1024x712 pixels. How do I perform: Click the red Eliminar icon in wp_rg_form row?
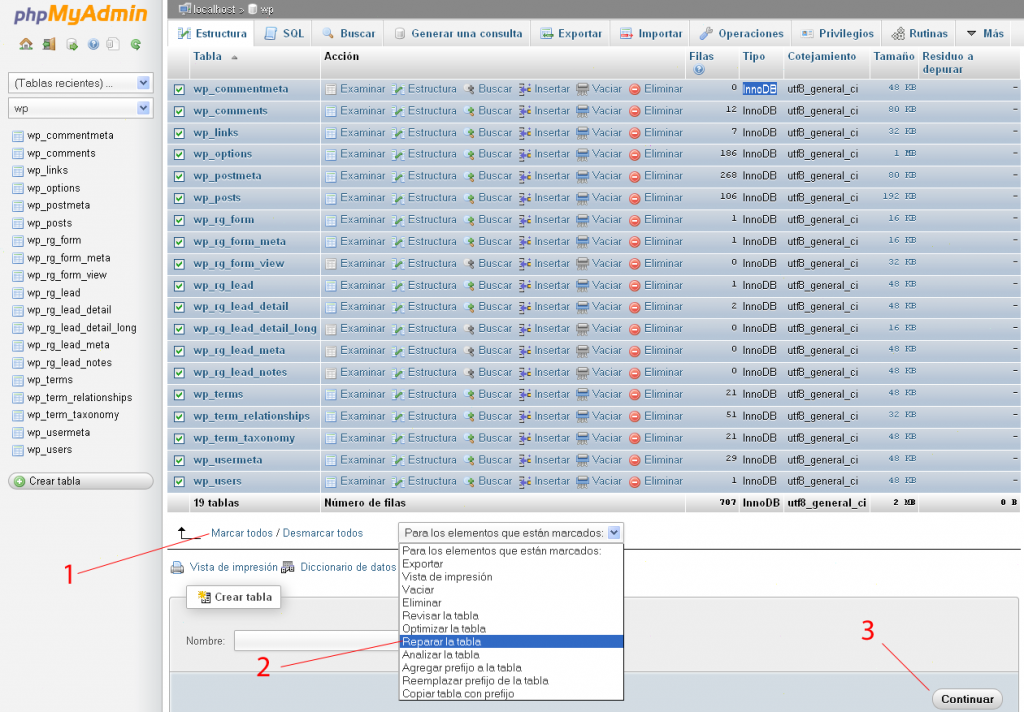635,220
